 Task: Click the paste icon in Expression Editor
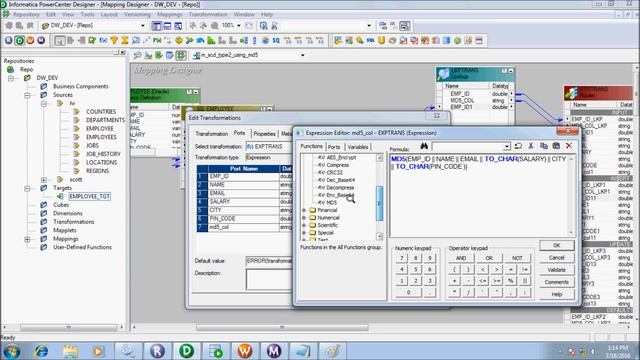tap(556, 146)
